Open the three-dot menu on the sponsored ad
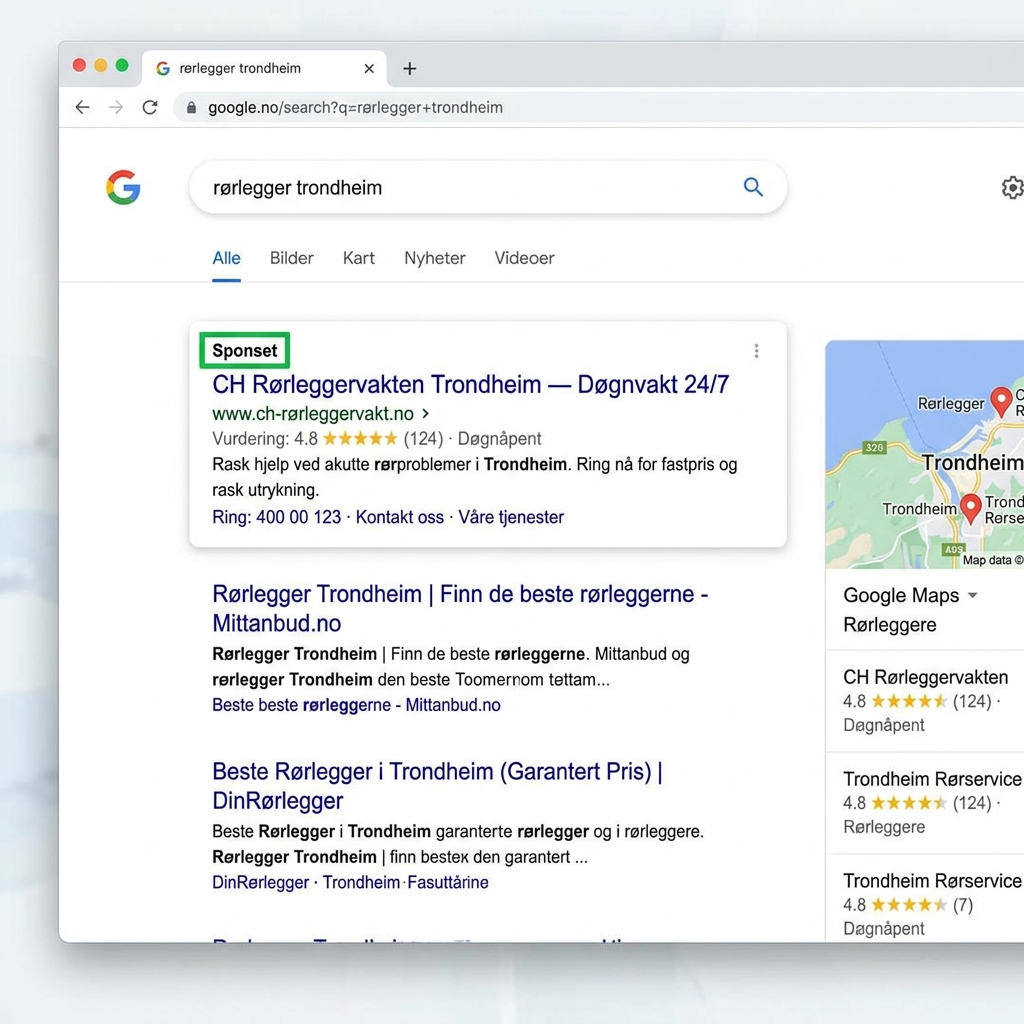This screenshot has width=1024, height=1024. pyautogui.click(x=756, y=351)
